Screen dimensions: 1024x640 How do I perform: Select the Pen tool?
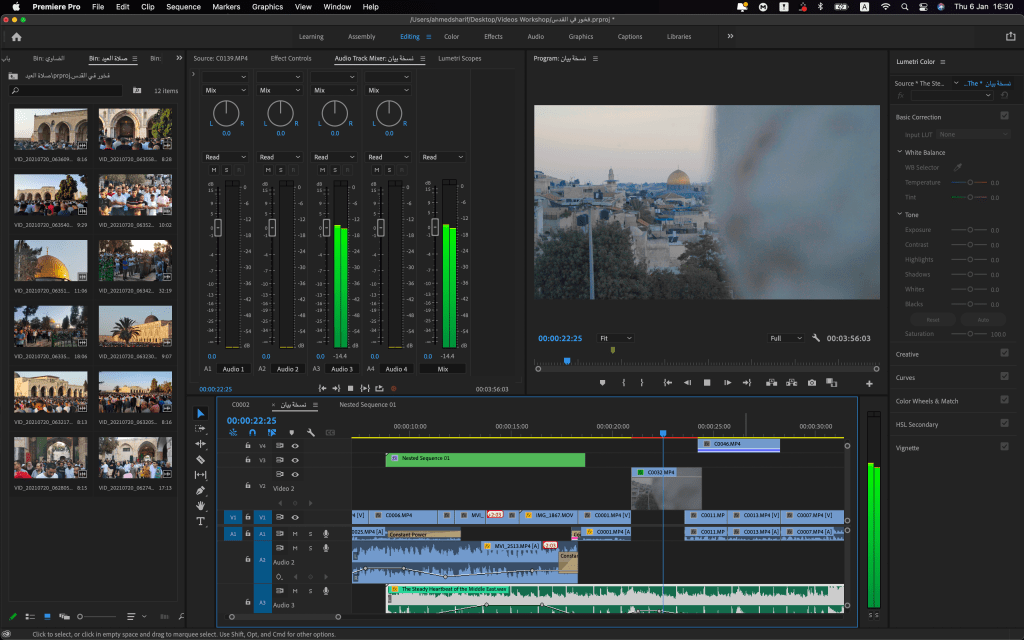pos(200,490)
